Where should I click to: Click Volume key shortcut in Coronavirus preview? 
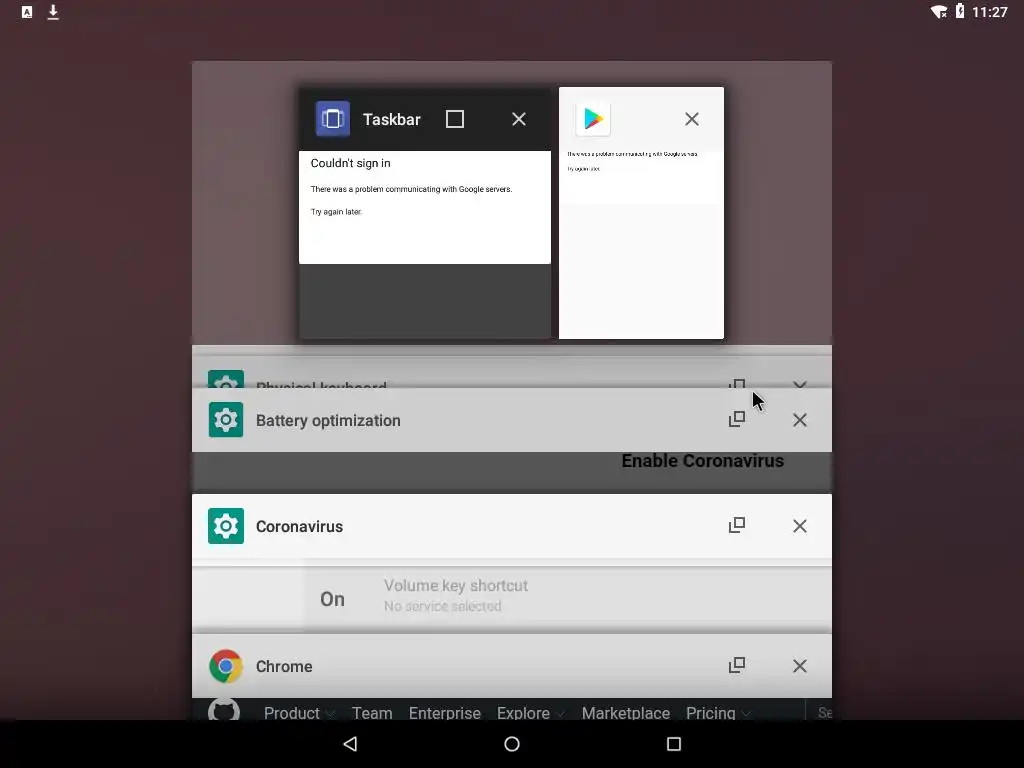456,586
